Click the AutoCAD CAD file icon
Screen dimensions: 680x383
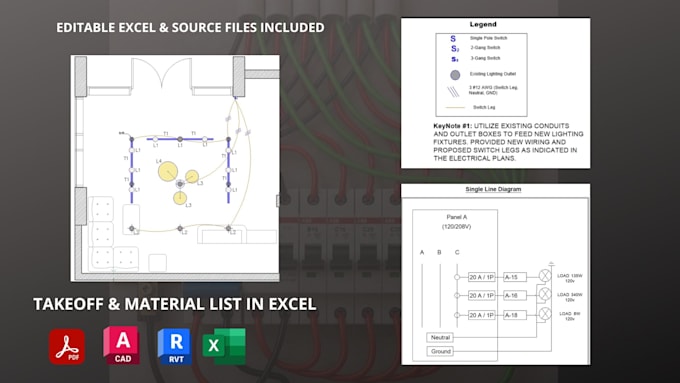tap(122, 345)
